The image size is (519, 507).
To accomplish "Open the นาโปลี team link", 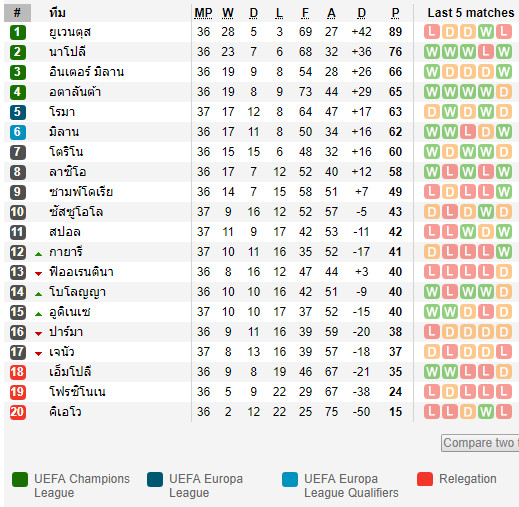I will pyautogui.click(x=68, y=52).
